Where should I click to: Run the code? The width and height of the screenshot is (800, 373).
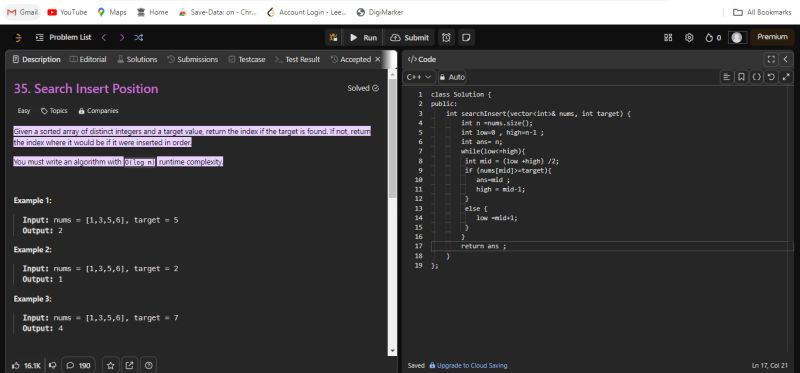(363, 38)
